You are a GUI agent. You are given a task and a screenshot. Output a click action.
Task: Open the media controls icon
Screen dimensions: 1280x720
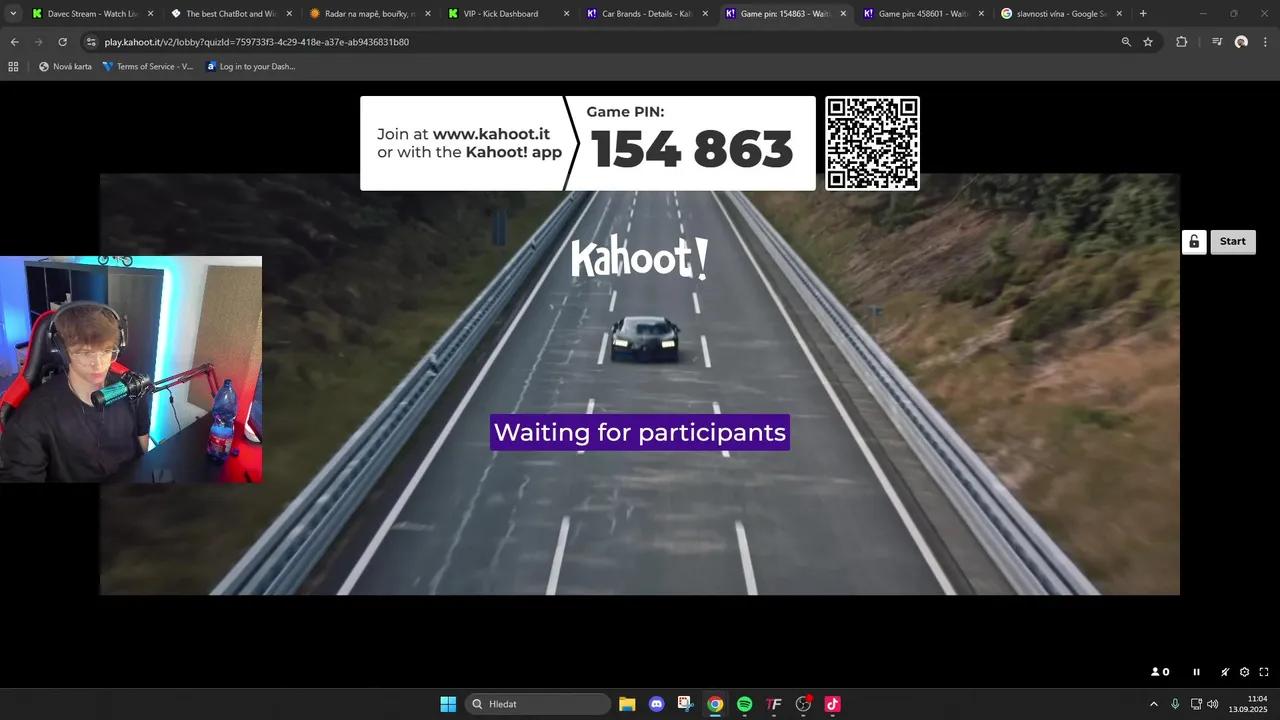point(1217,42)
